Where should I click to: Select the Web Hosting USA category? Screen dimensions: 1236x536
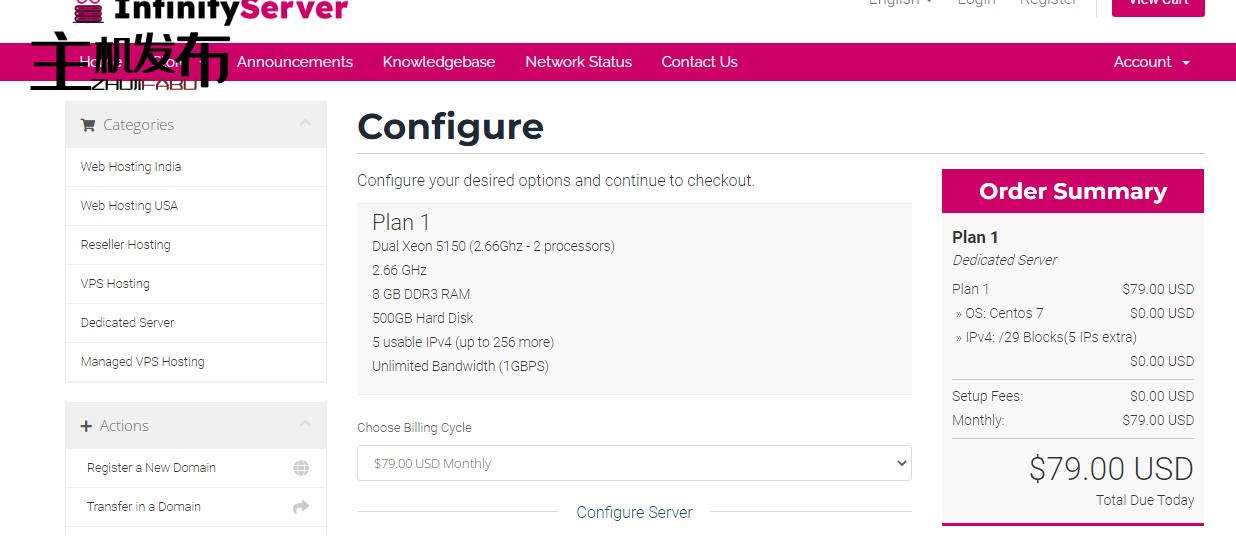129,206
